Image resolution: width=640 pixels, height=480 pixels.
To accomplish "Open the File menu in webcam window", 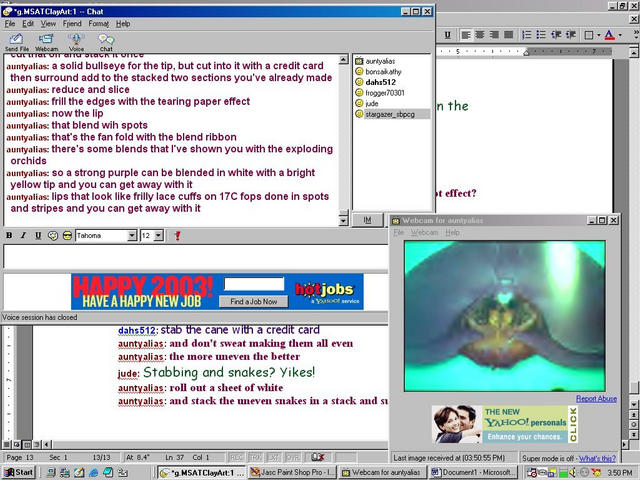I will coord(398,233).
